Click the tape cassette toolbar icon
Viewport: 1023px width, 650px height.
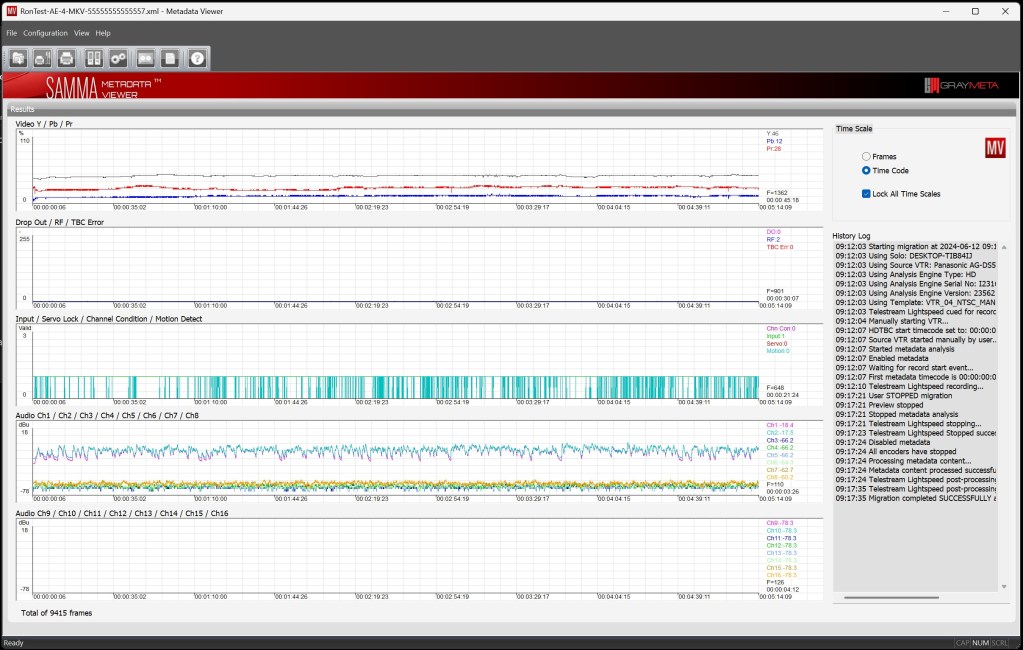(146, 58)
